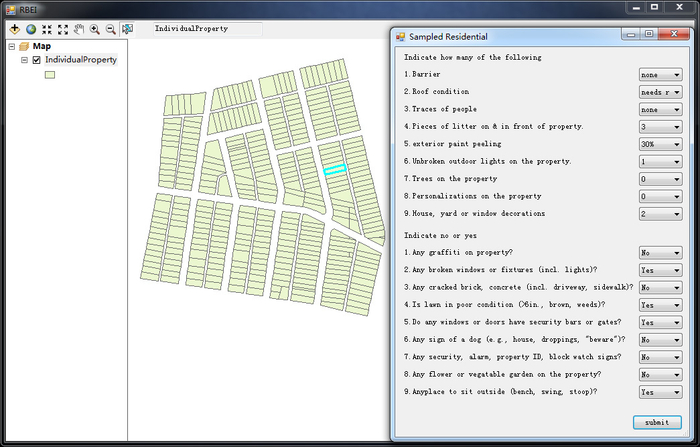
Task: Select the fixed zoom in arrows icon
Action: pos(46,30)
